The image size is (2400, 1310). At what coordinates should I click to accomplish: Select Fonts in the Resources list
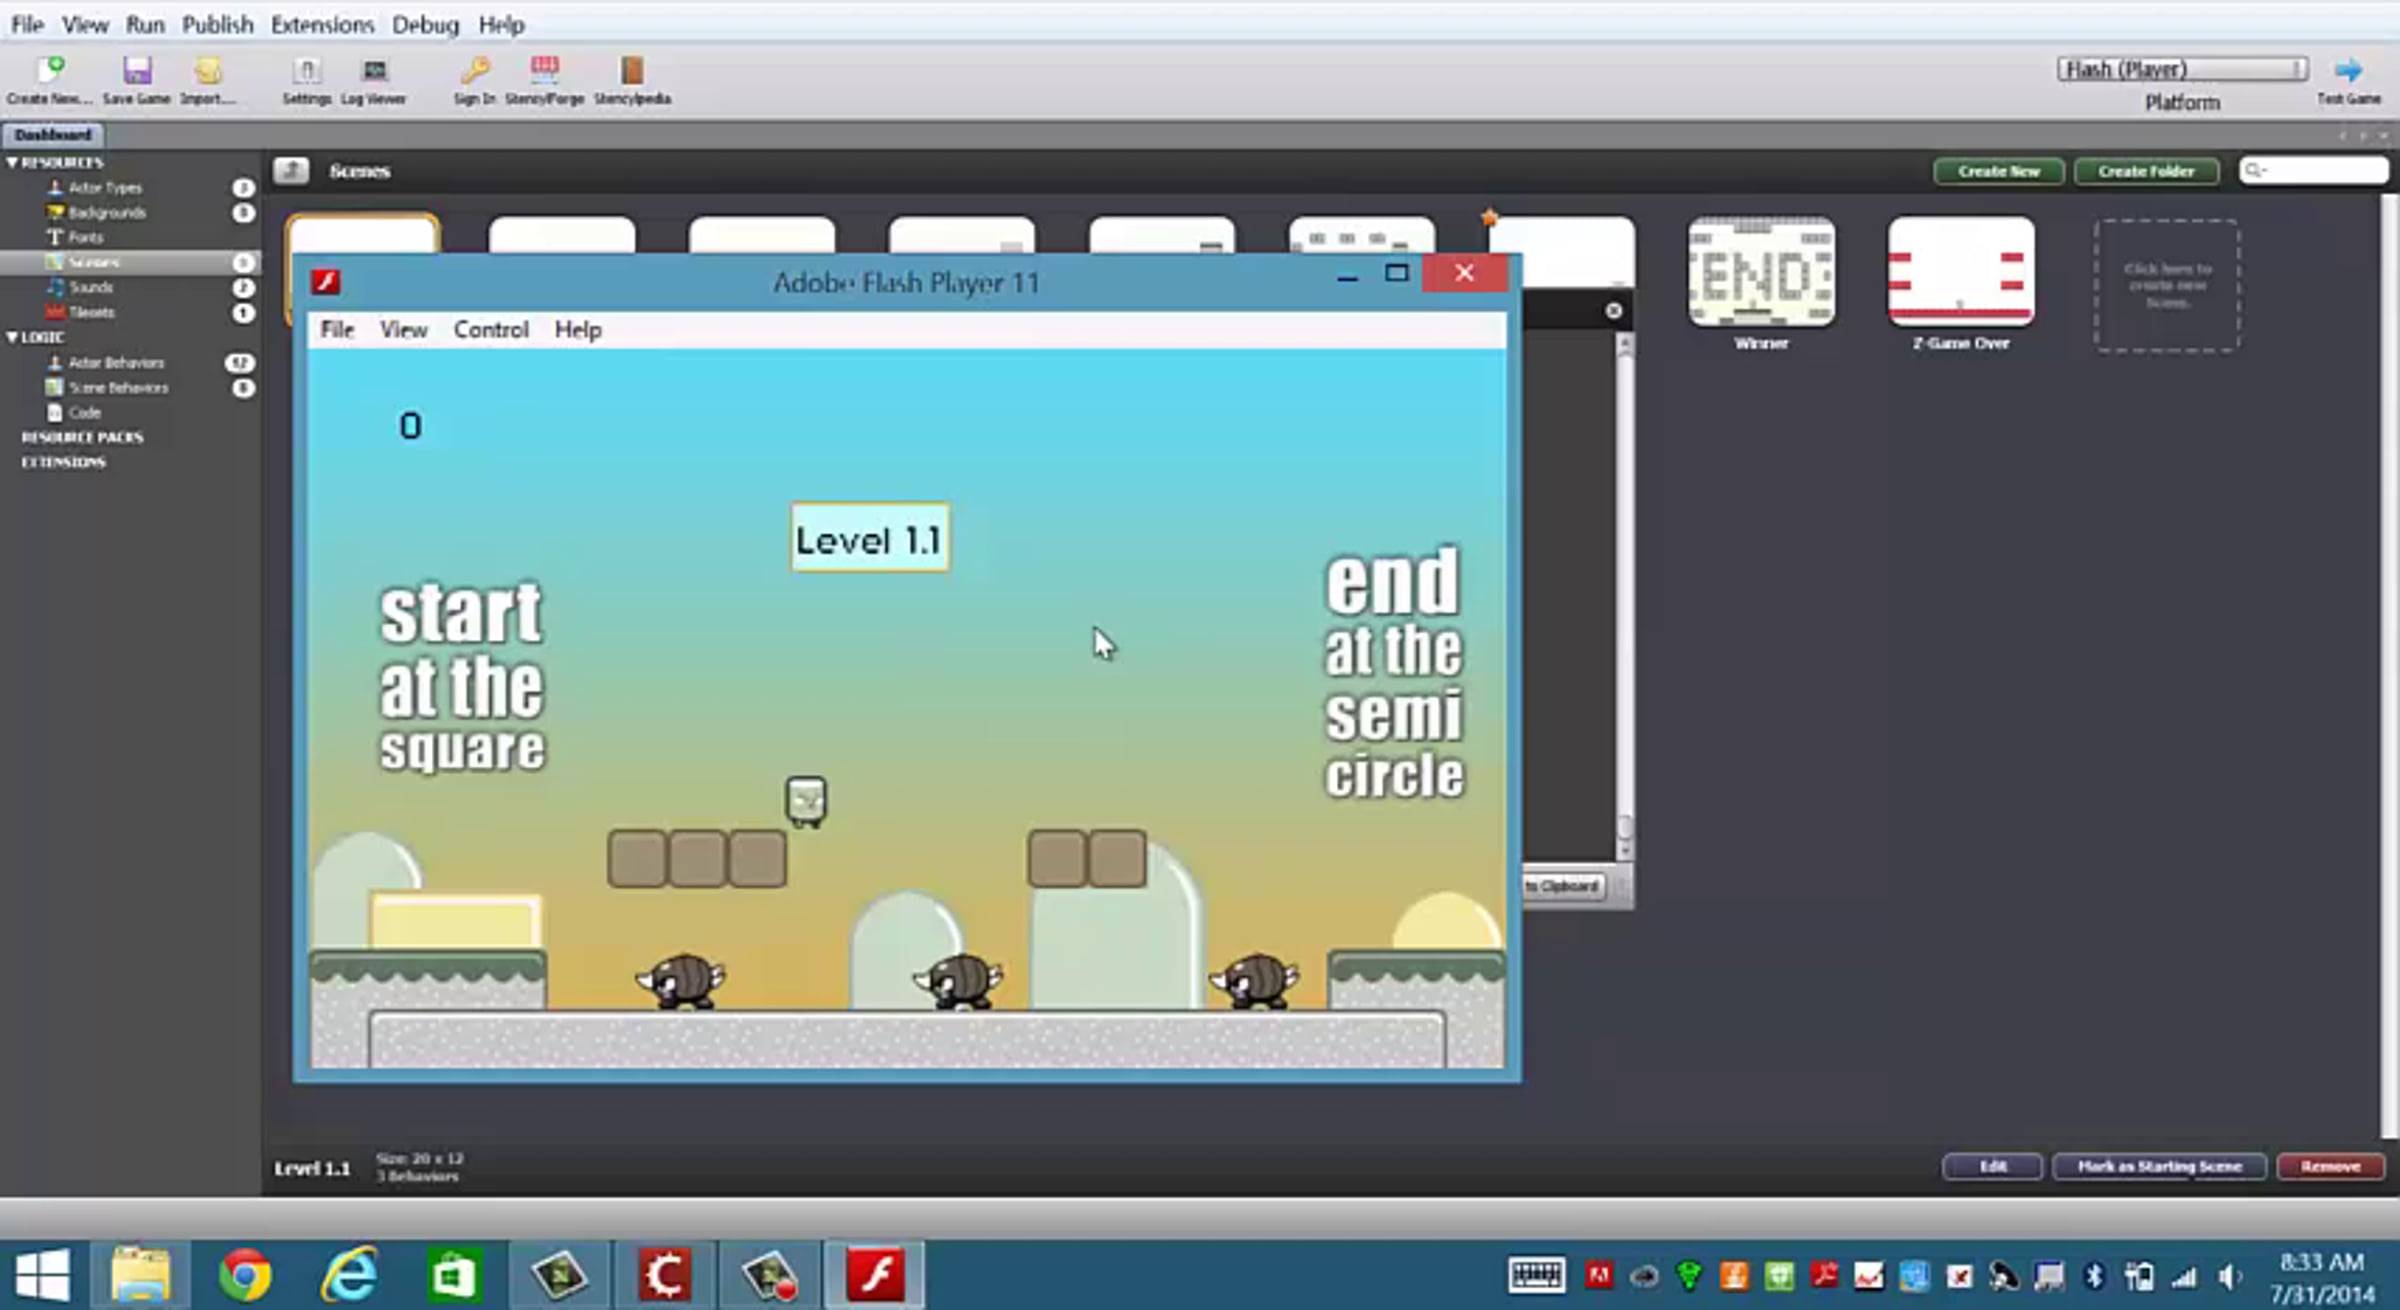pos(86,238)
